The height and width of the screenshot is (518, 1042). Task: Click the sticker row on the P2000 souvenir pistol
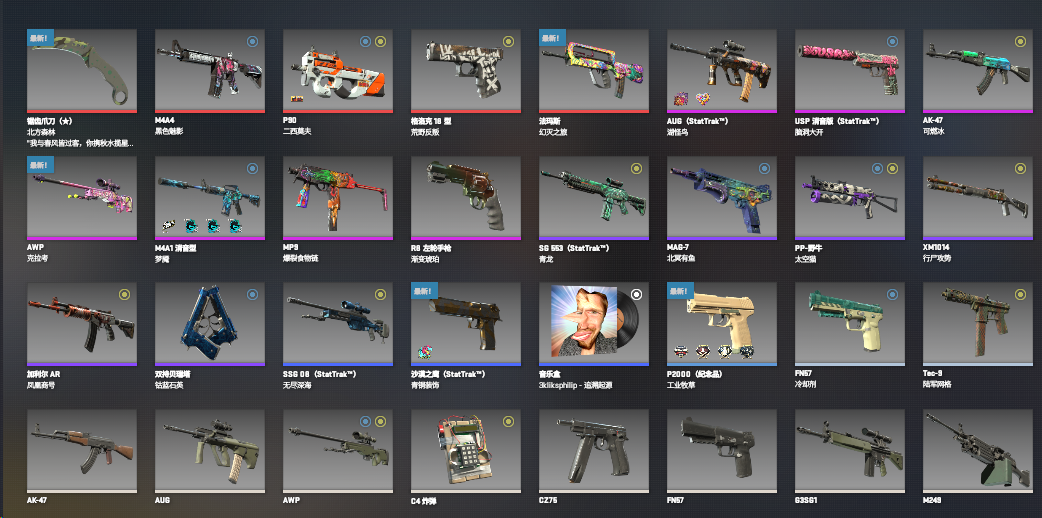[x=712, y=352]
